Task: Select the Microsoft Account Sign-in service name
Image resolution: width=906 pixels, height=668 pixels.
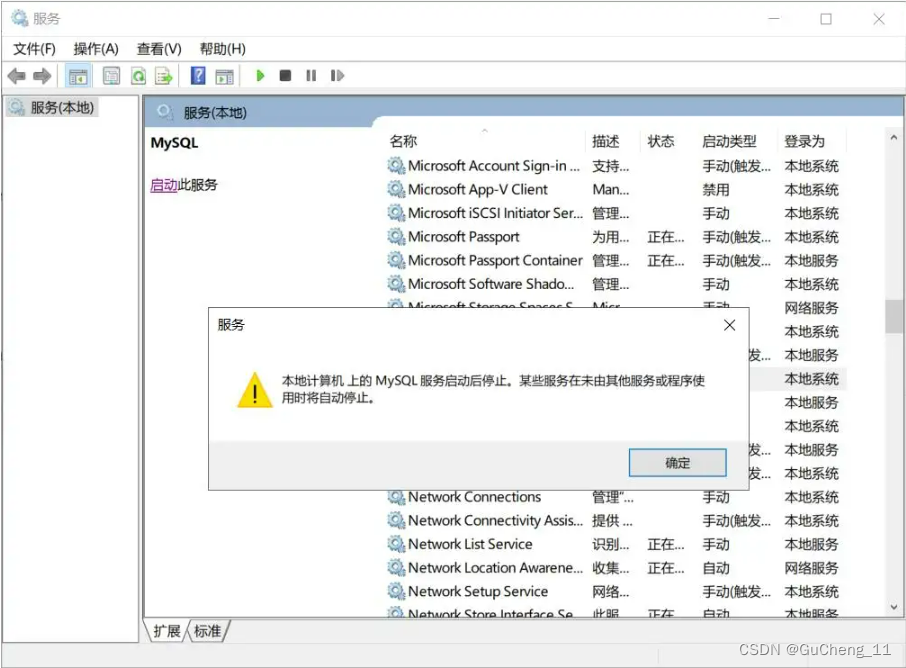Action: [494, 166]
